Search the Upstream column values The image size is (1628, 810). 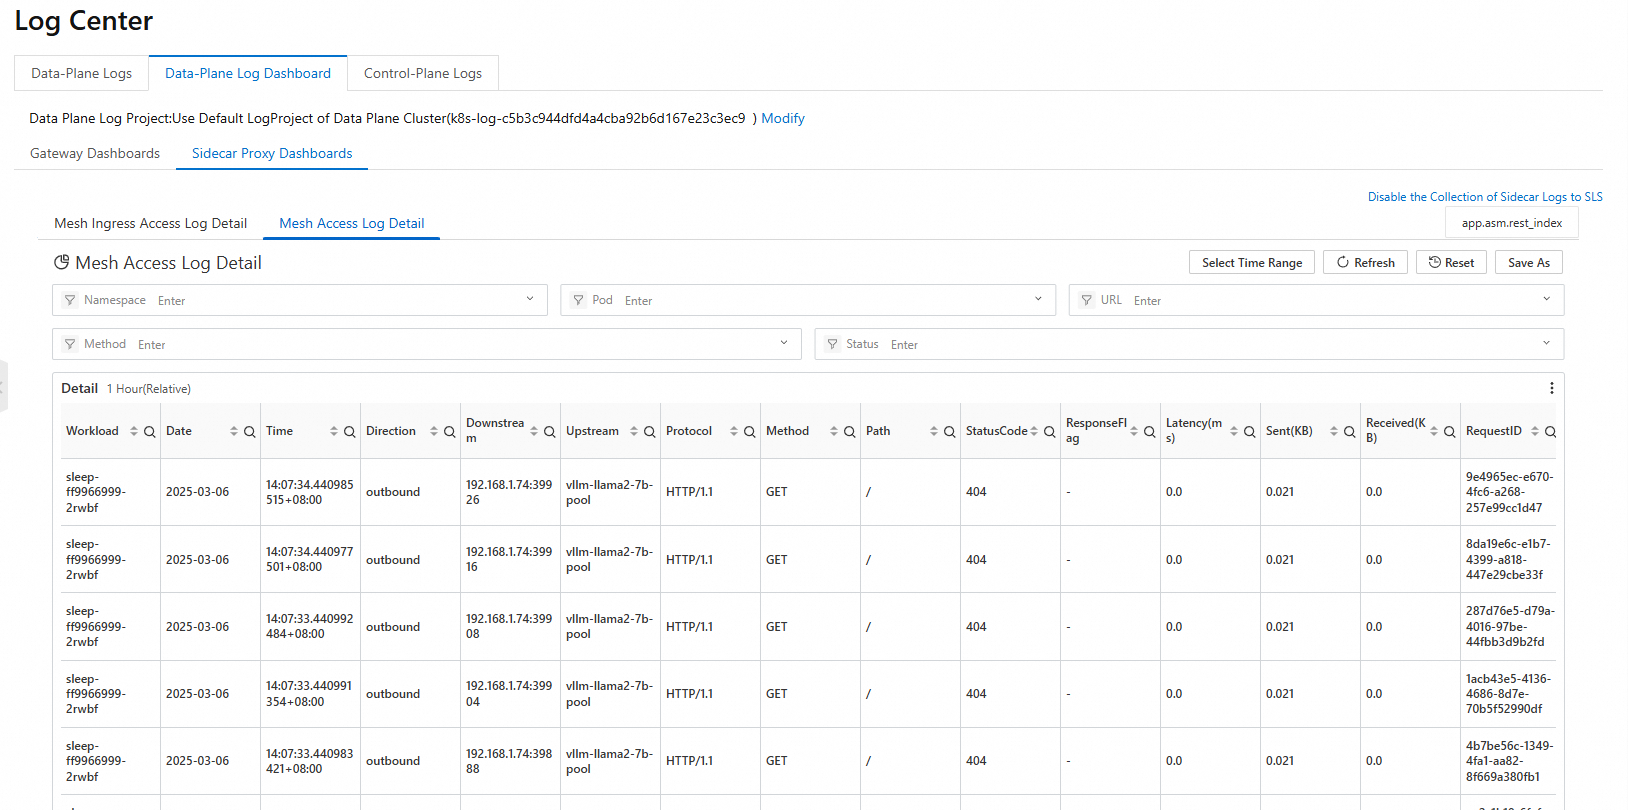coord(650,432)
